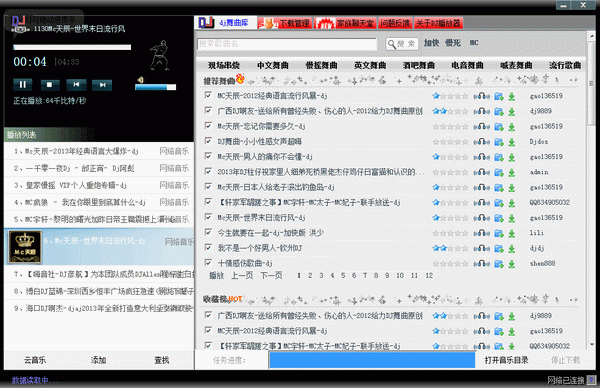Select playlist item 3 皇家慢摇 VIP
This screenshot has height=388, width=600.
[99, 185]
